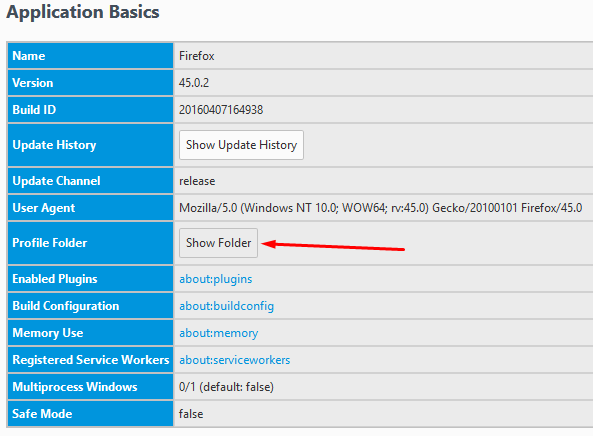
Task: Click the version number 45.0.2
Action: point(194,83)
